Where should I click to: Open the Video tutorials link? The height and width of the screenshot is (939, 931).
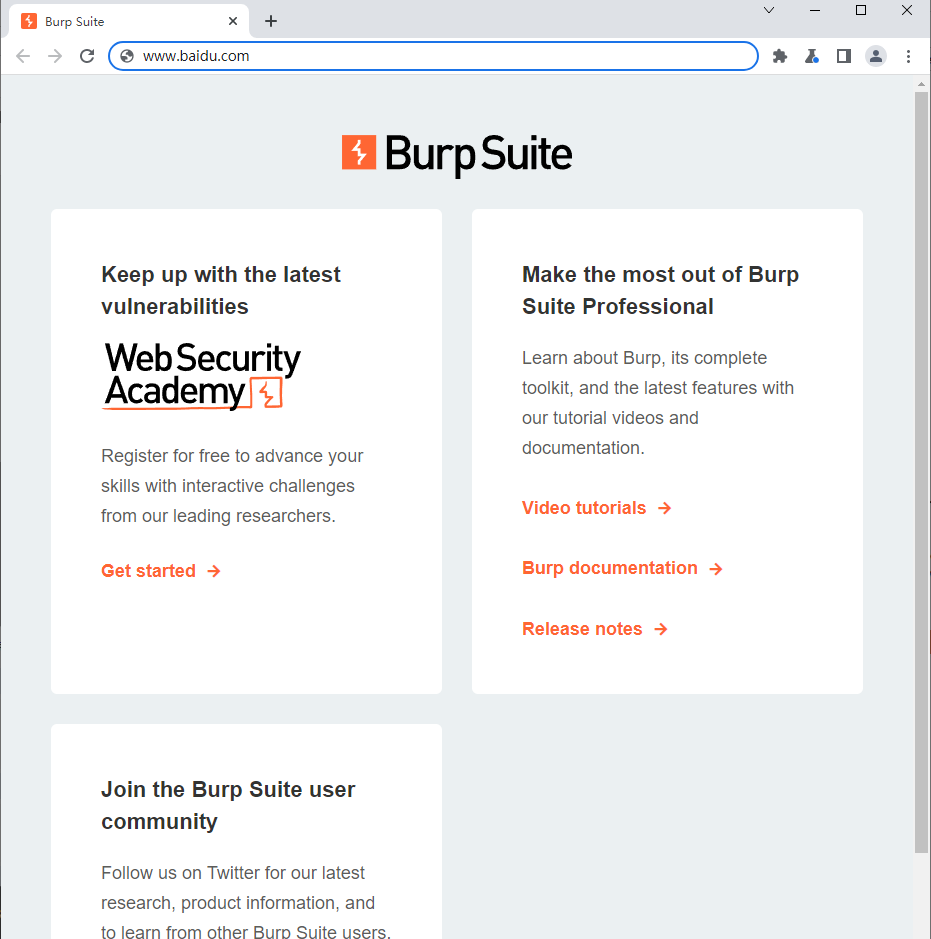click(596, 508)
